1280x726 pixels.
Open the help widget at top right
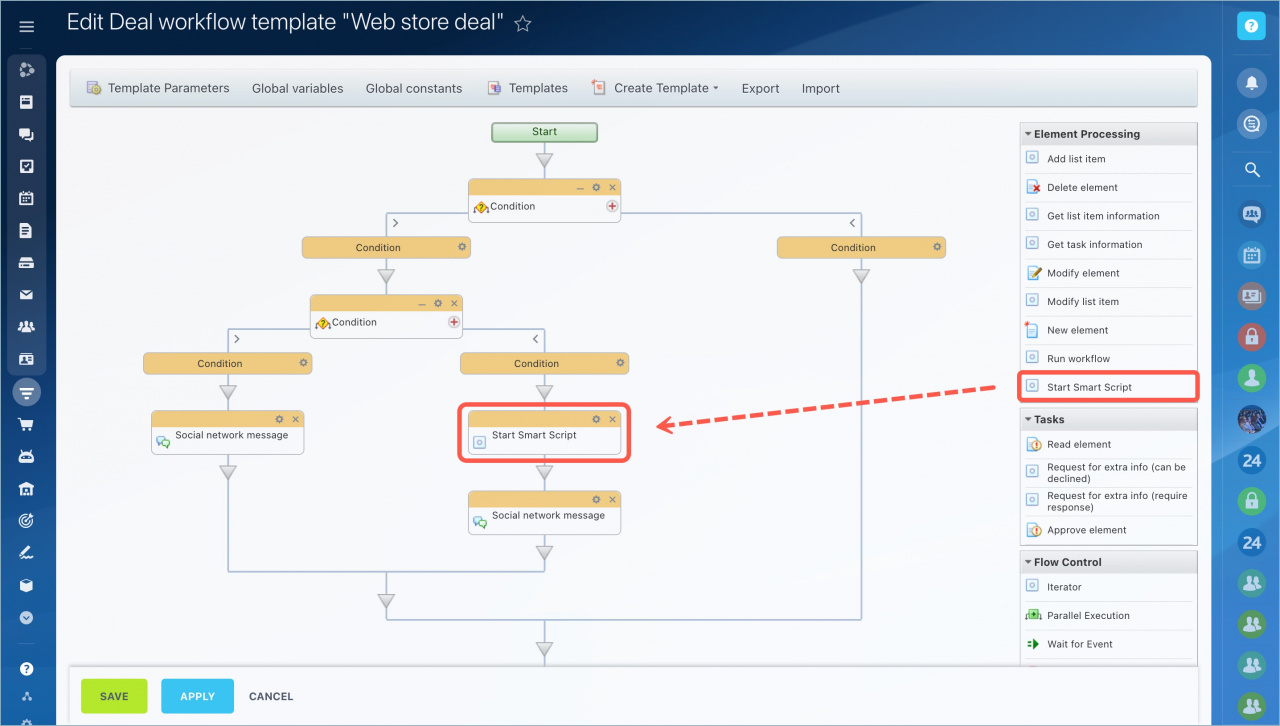(1251, 26)
